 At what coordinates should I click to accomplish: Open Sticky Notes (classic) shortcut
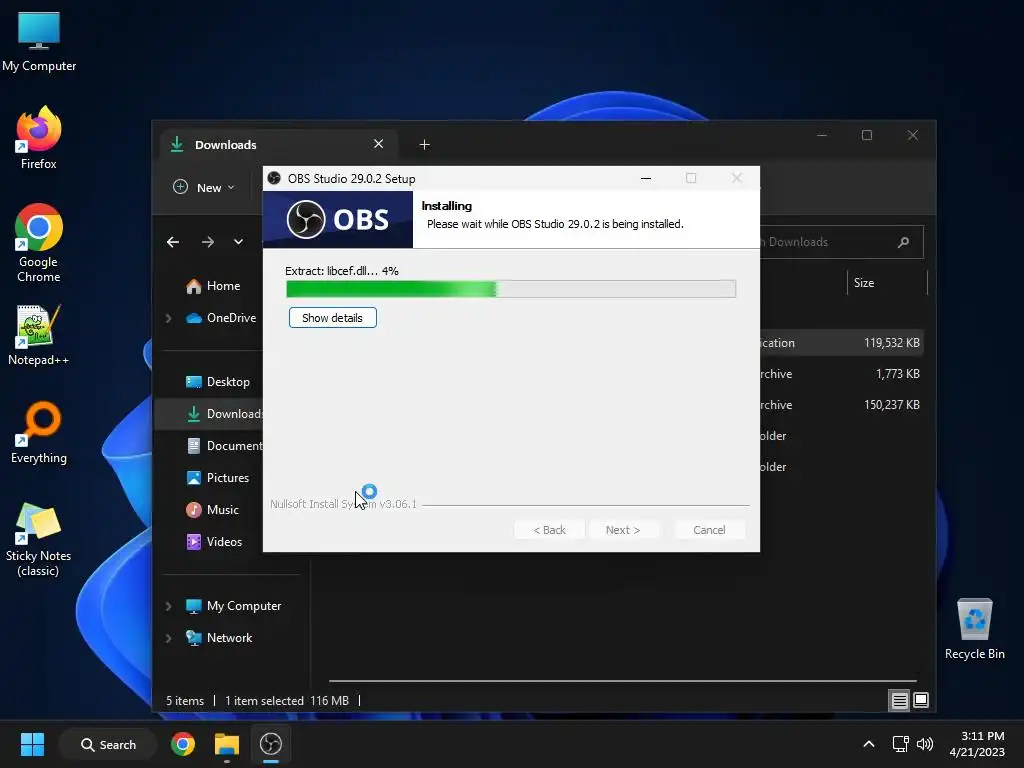(39, 539)
